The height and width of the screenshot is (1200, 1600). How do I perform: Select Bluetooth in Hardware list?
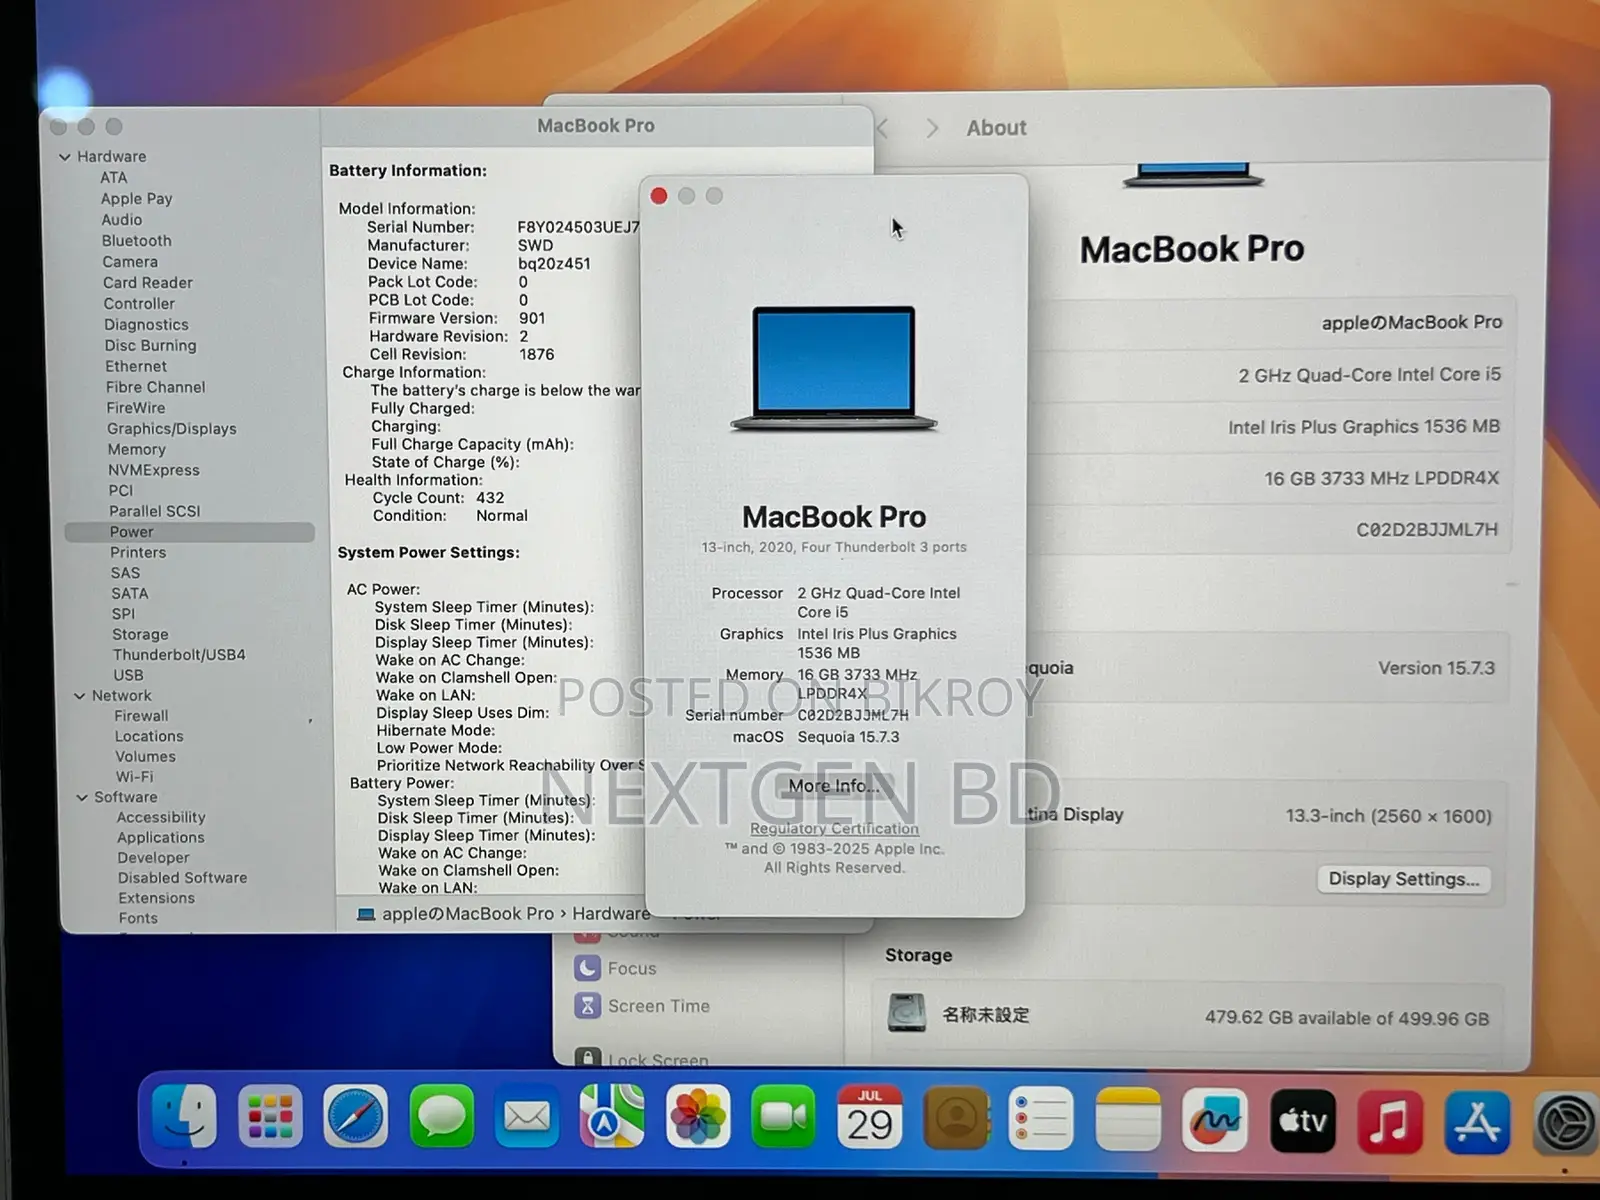point(136,241)
